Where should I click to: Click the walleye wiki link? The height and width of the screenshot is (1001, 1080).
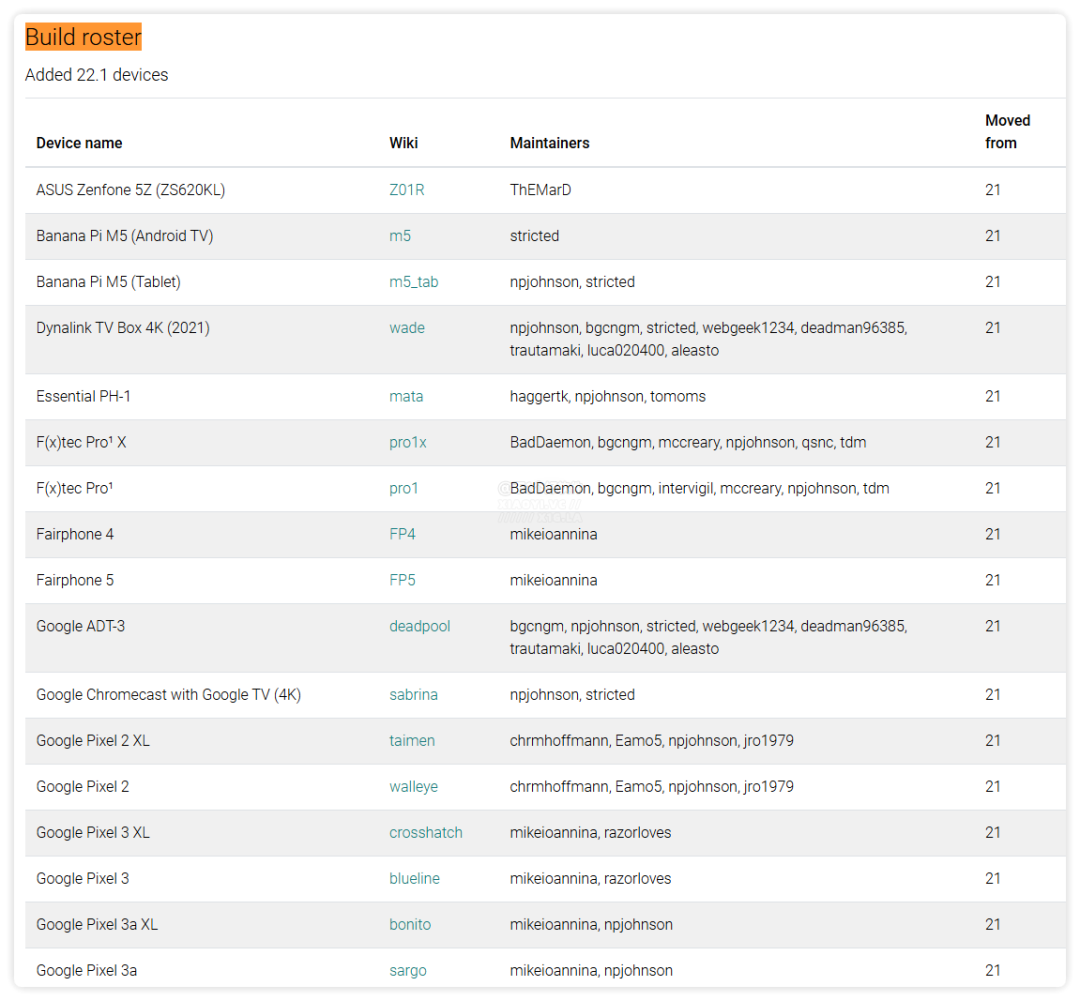413,786
